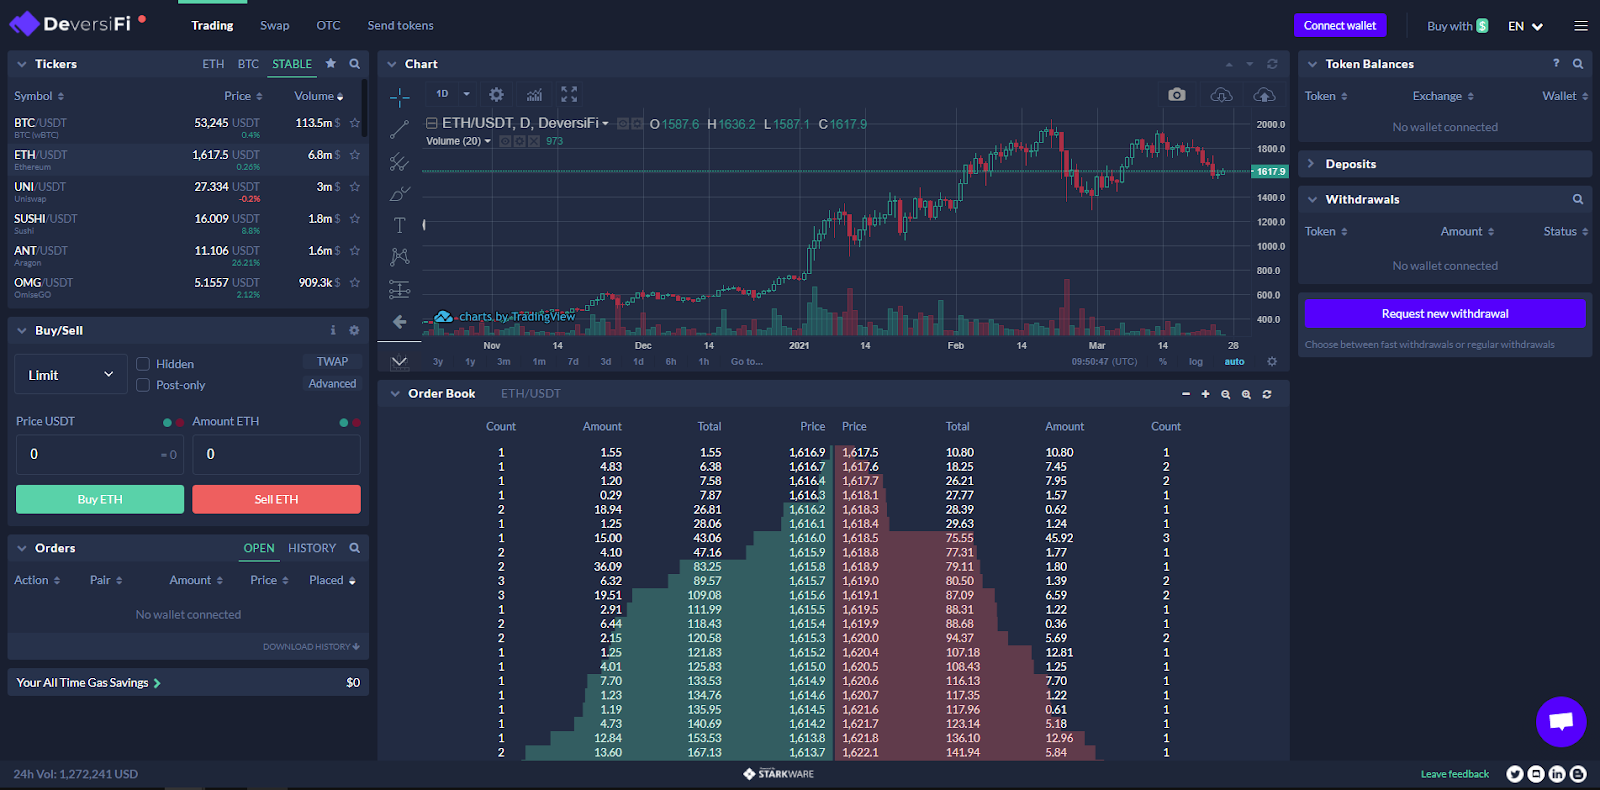Switch tickers to the ETH tab
Screen dimensions: 1600x790
(213, 64)
